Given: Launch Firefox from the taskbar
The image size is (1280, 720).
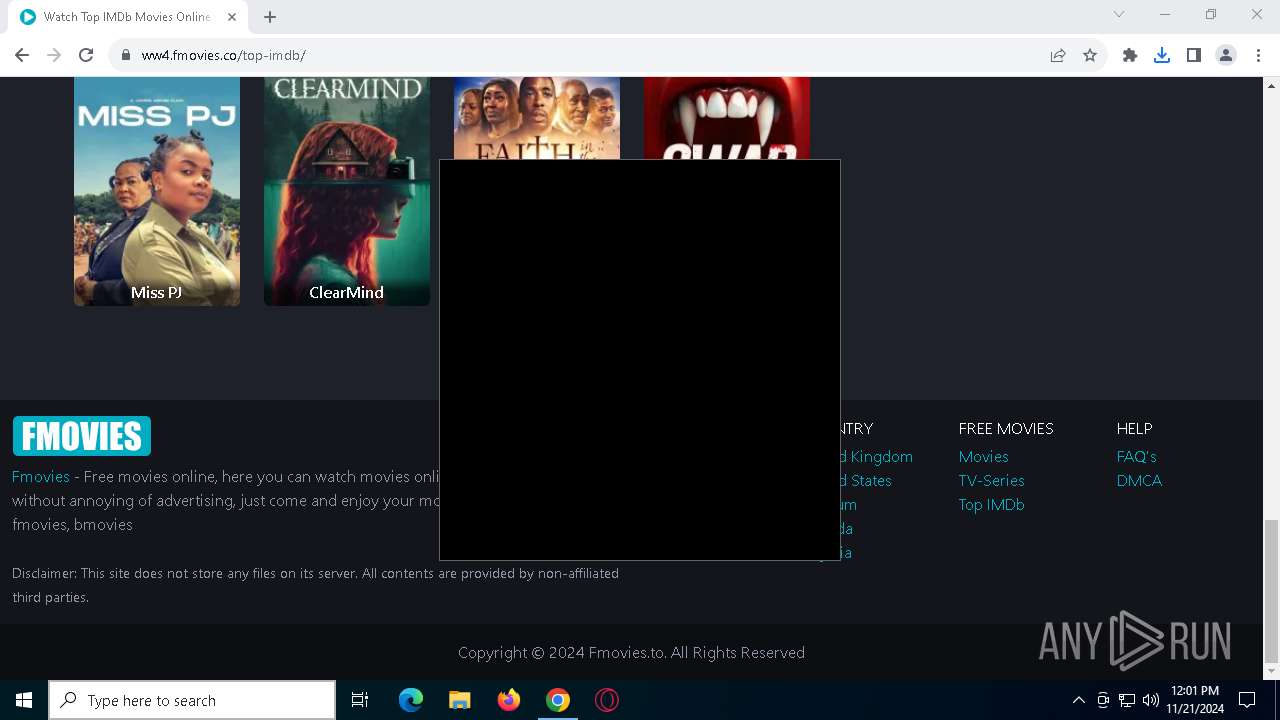Looking at the screenshot, I should click(509, 700).
